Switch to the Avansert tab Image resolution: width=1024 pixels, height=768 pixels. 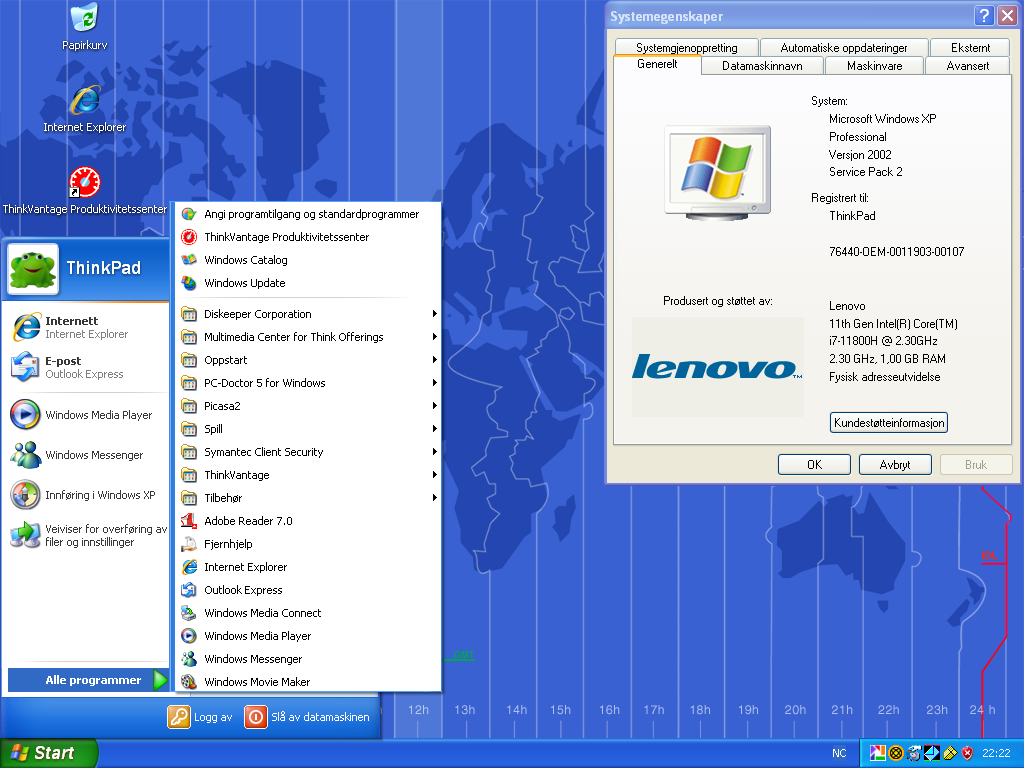pyautogui.click(x=967, y=66)
